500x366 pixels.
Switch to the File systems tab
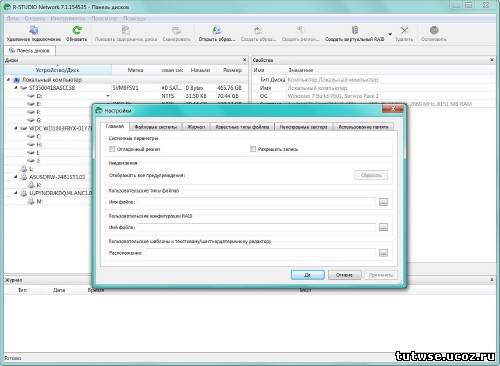[x=156, y=127]
